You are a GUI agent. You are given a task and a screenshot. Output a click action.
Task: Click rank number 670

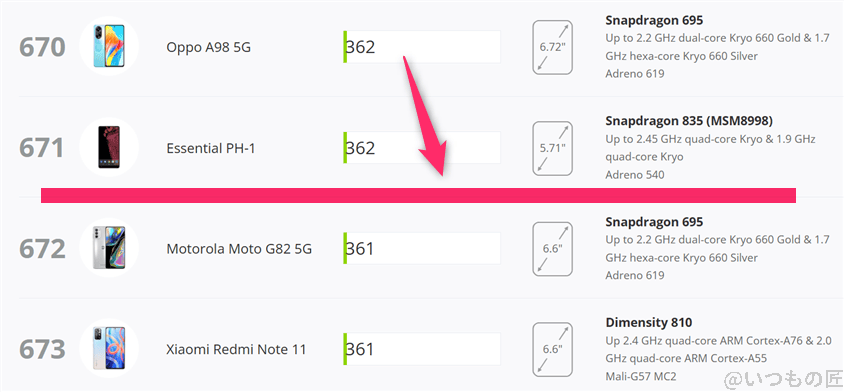pos(43,47)
